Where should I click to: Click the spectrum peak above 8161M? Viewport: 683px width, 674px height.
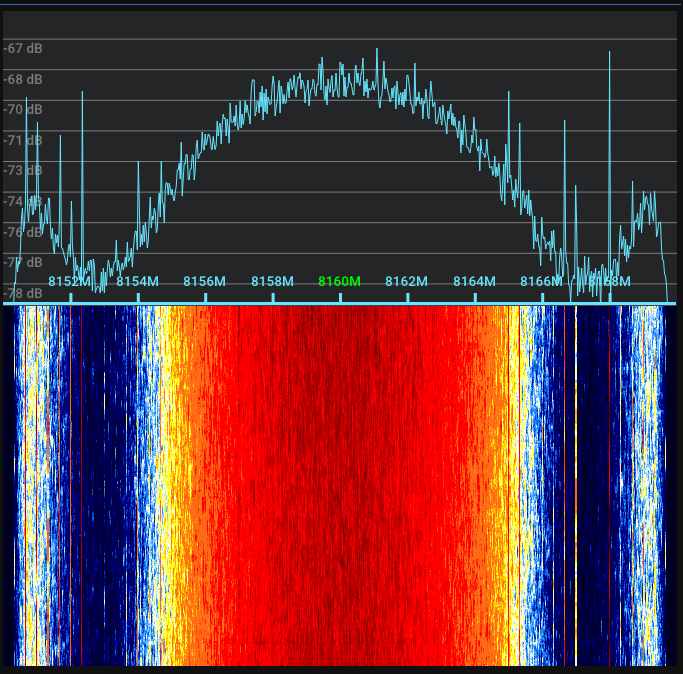coord(377,51)
